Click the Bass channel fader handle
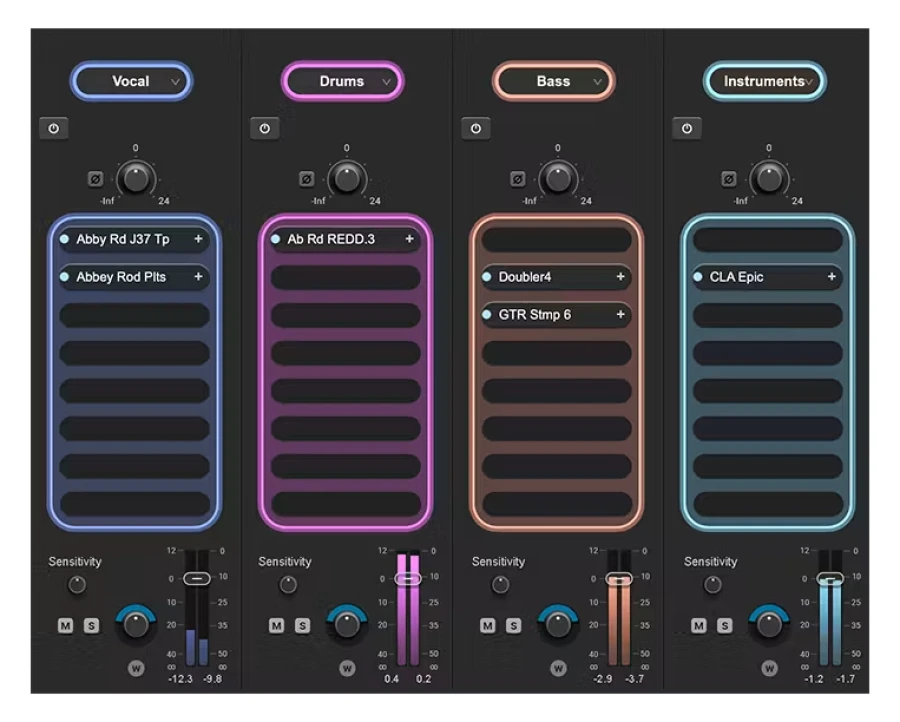 coord(619,579)
